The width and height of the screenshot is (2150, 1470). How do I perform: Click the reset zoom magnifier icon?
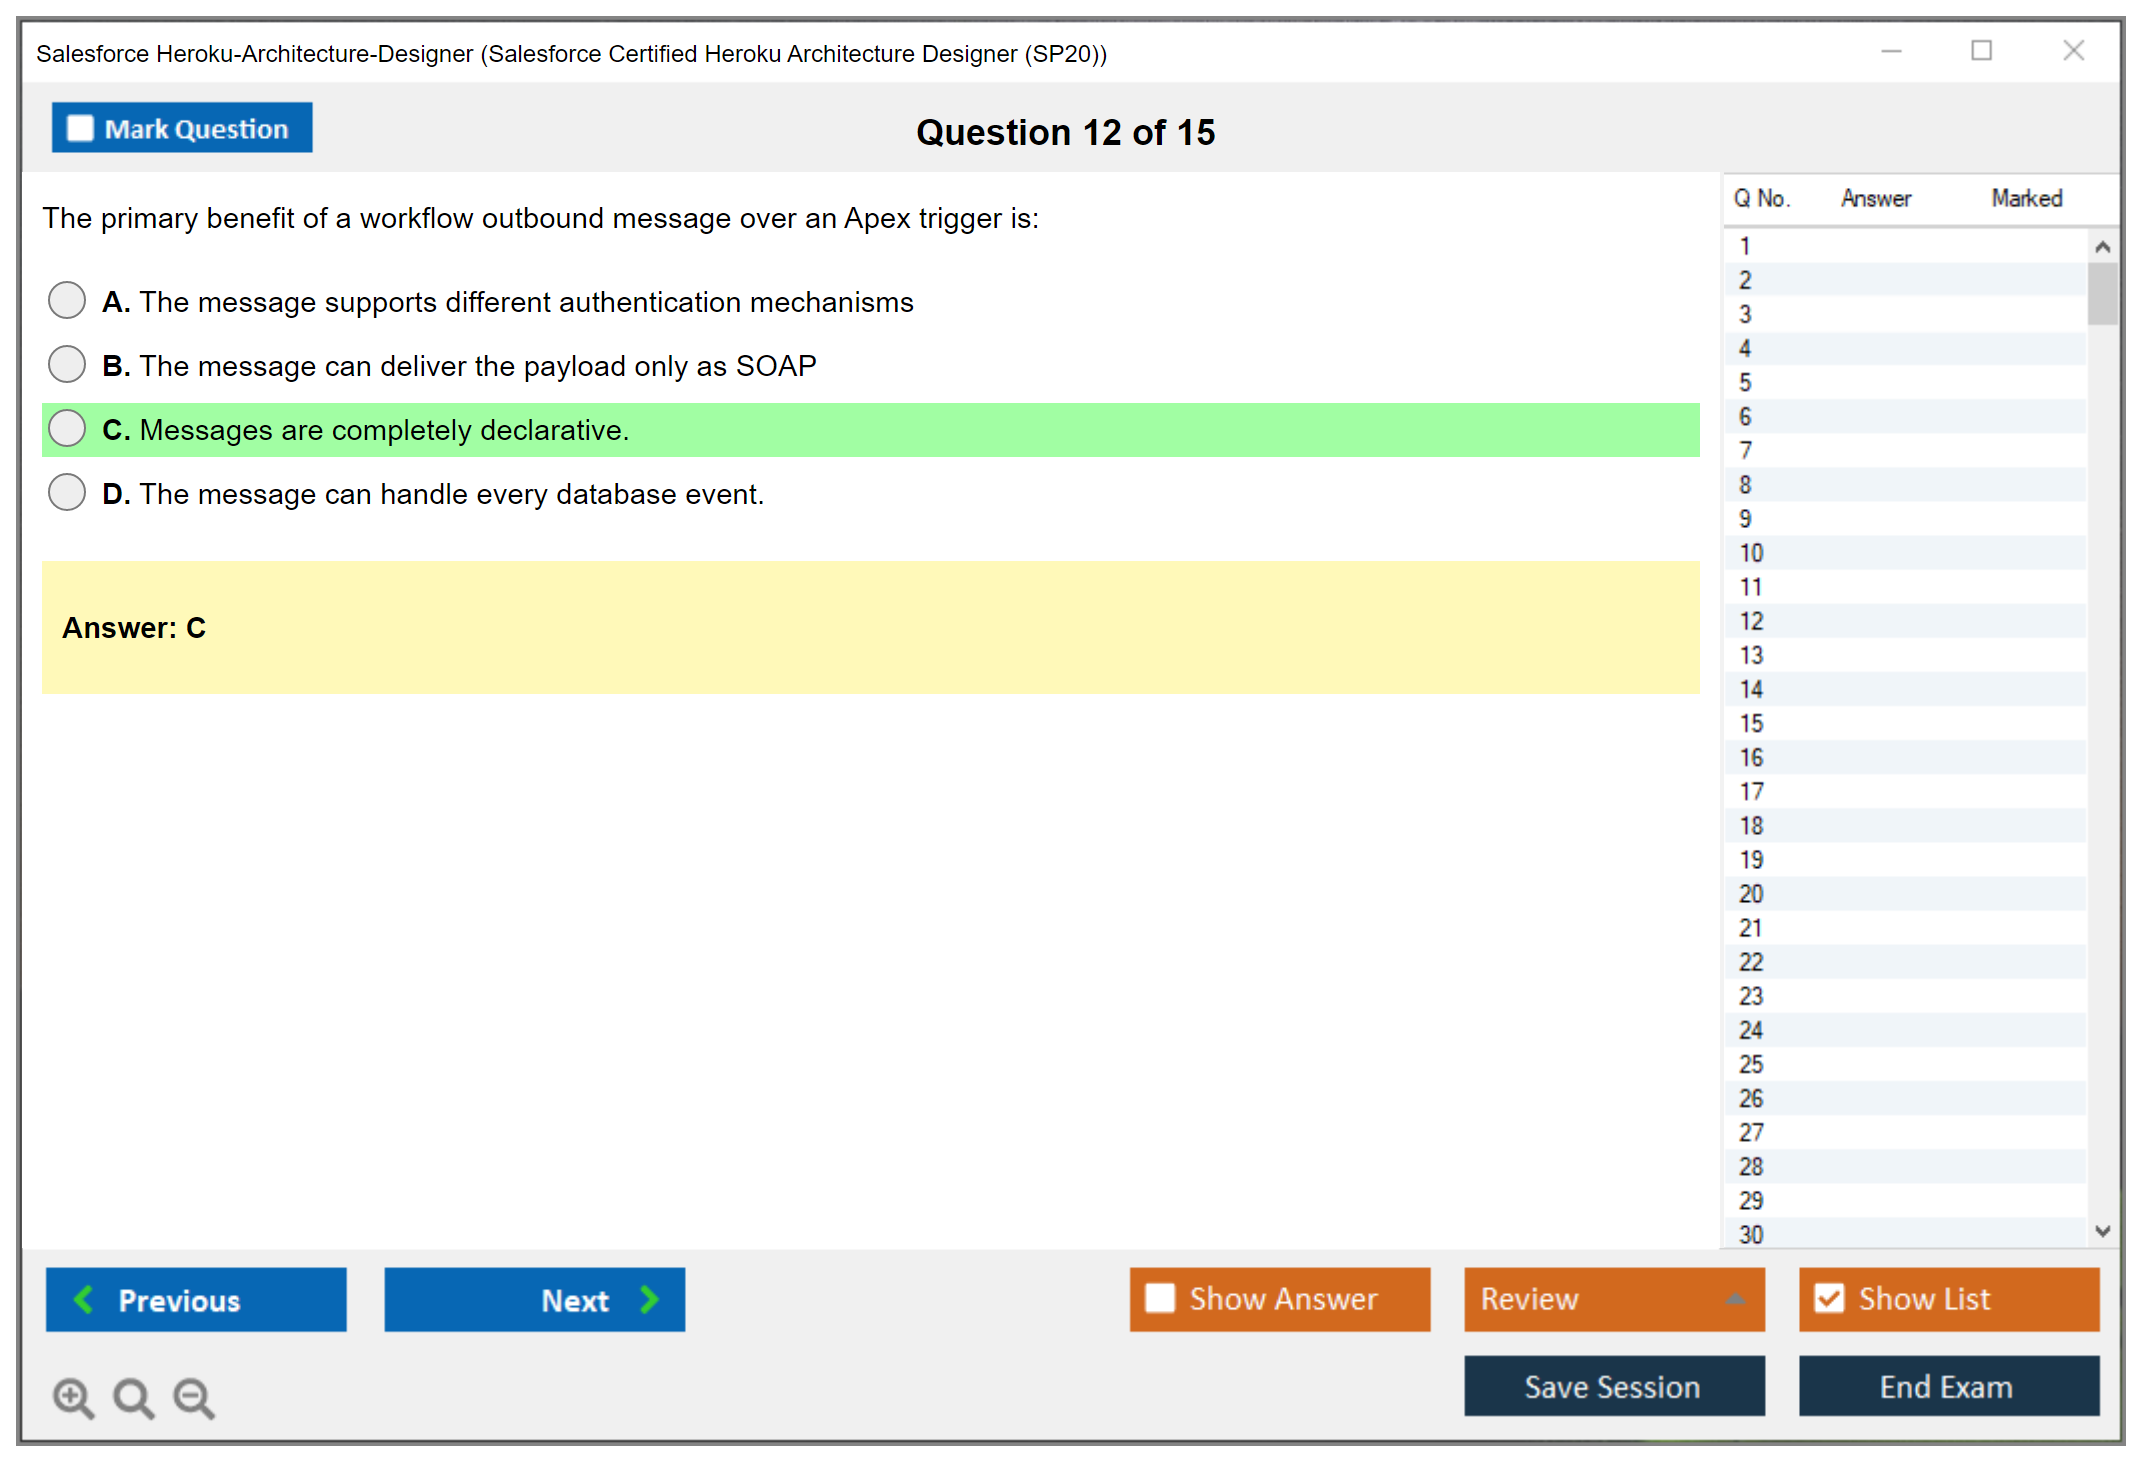[133, 1397]
